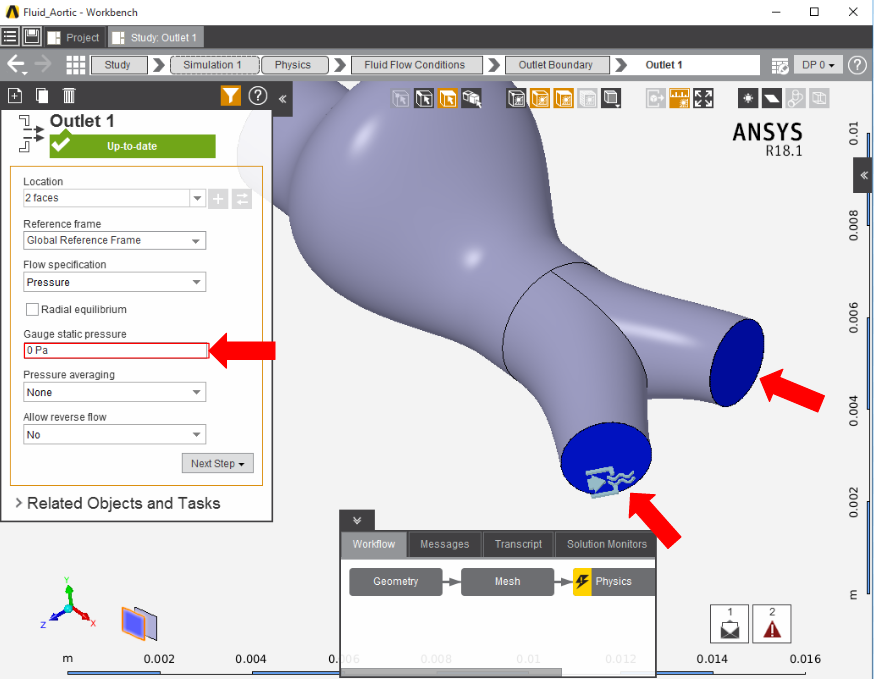Screen dimensions: 874x679
Task: Expand the right-side collapsed panel
Action: pyautogui.click(x=863, y=175)
